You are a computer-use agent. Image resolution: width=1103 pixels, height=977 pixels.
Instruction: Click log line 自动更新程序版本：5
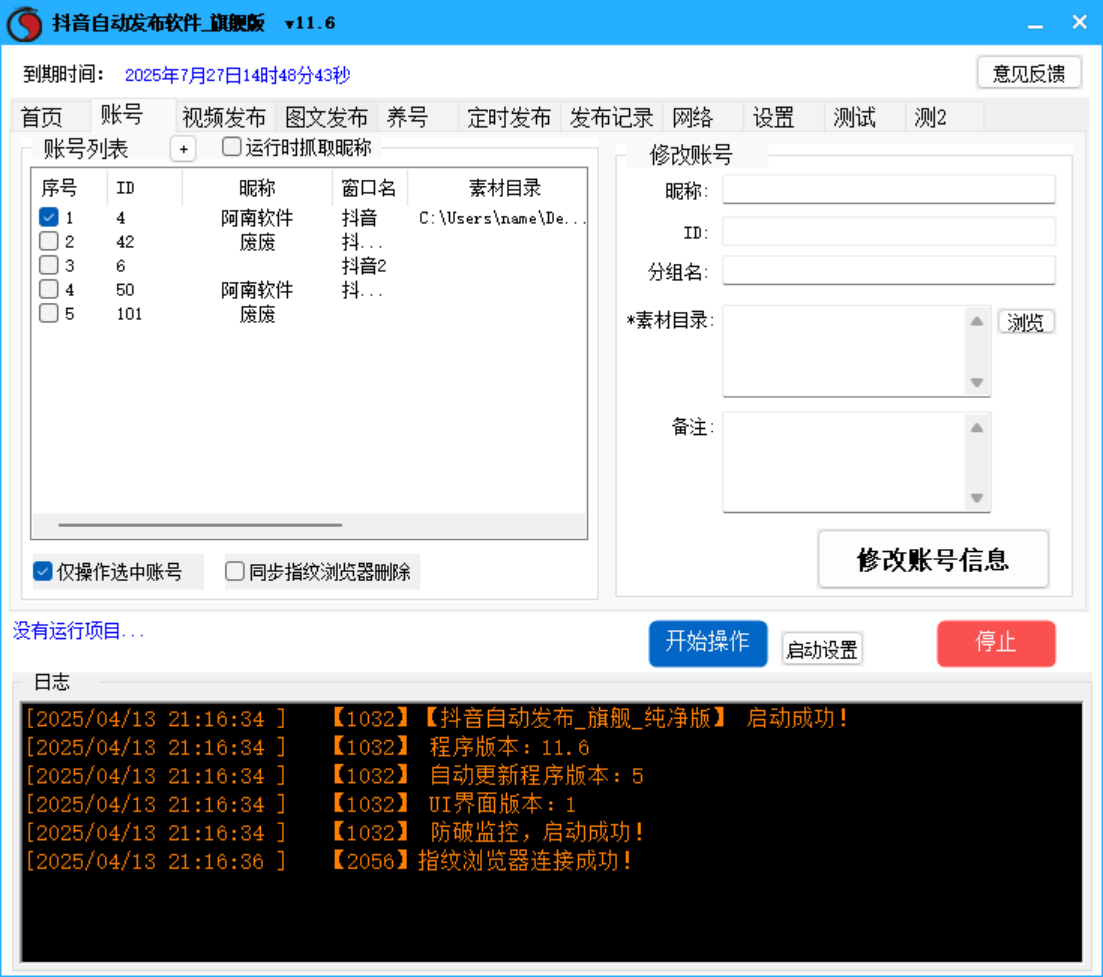pos(537,776)
